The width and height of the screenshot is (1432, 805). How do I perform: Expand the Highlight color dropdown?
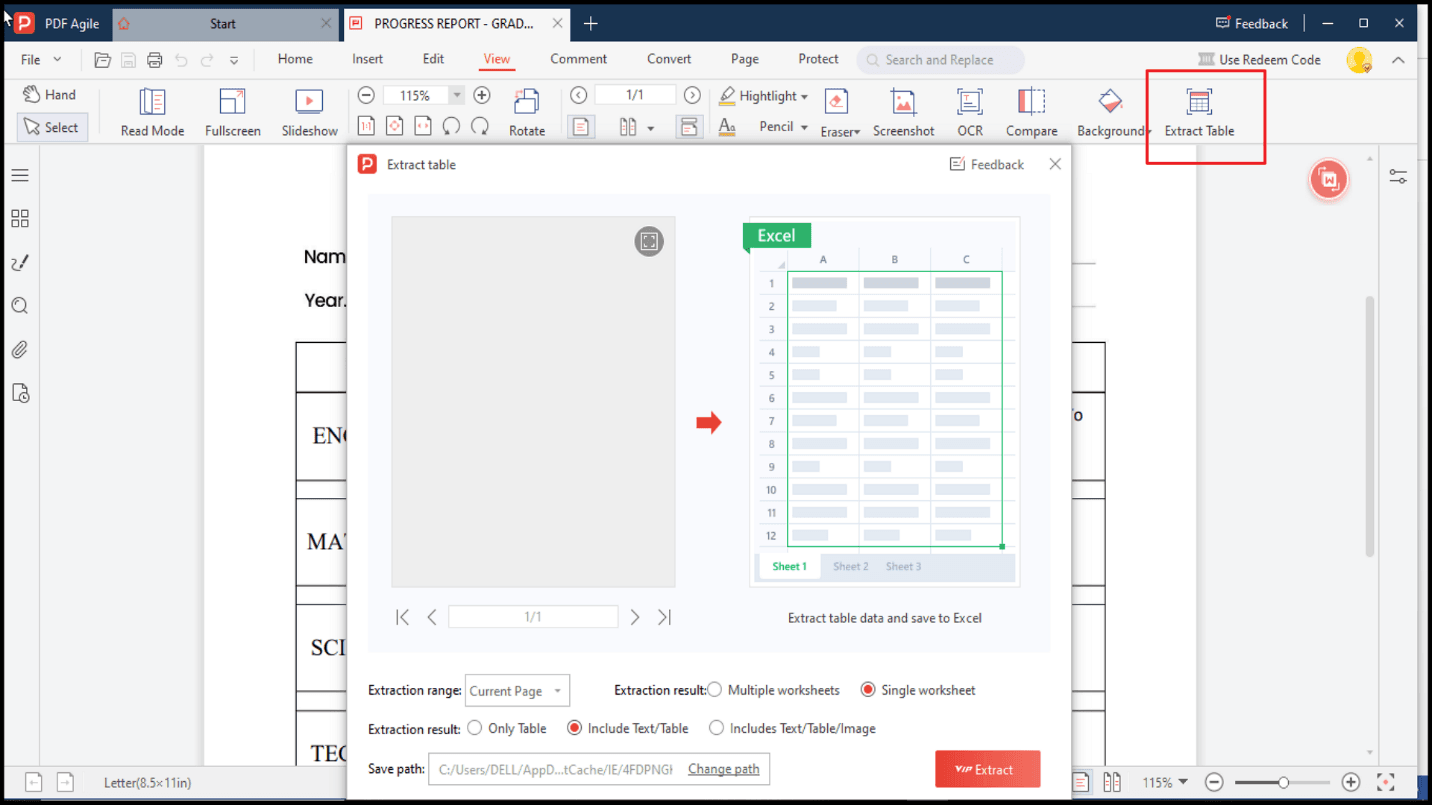[804, 97]
